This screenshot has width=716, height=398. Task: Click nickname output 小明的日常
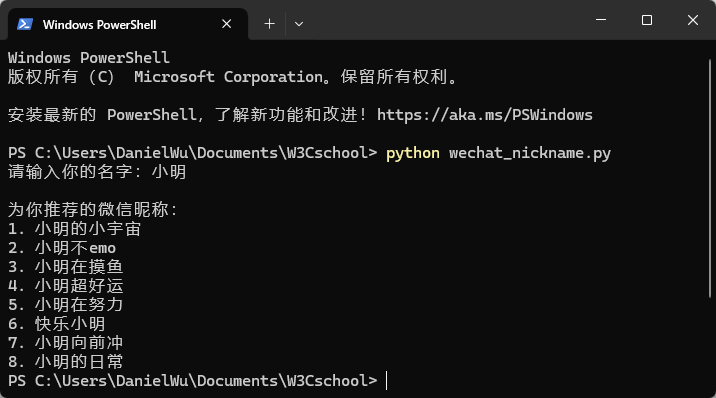pyautogui.click(x=79, y=361)
